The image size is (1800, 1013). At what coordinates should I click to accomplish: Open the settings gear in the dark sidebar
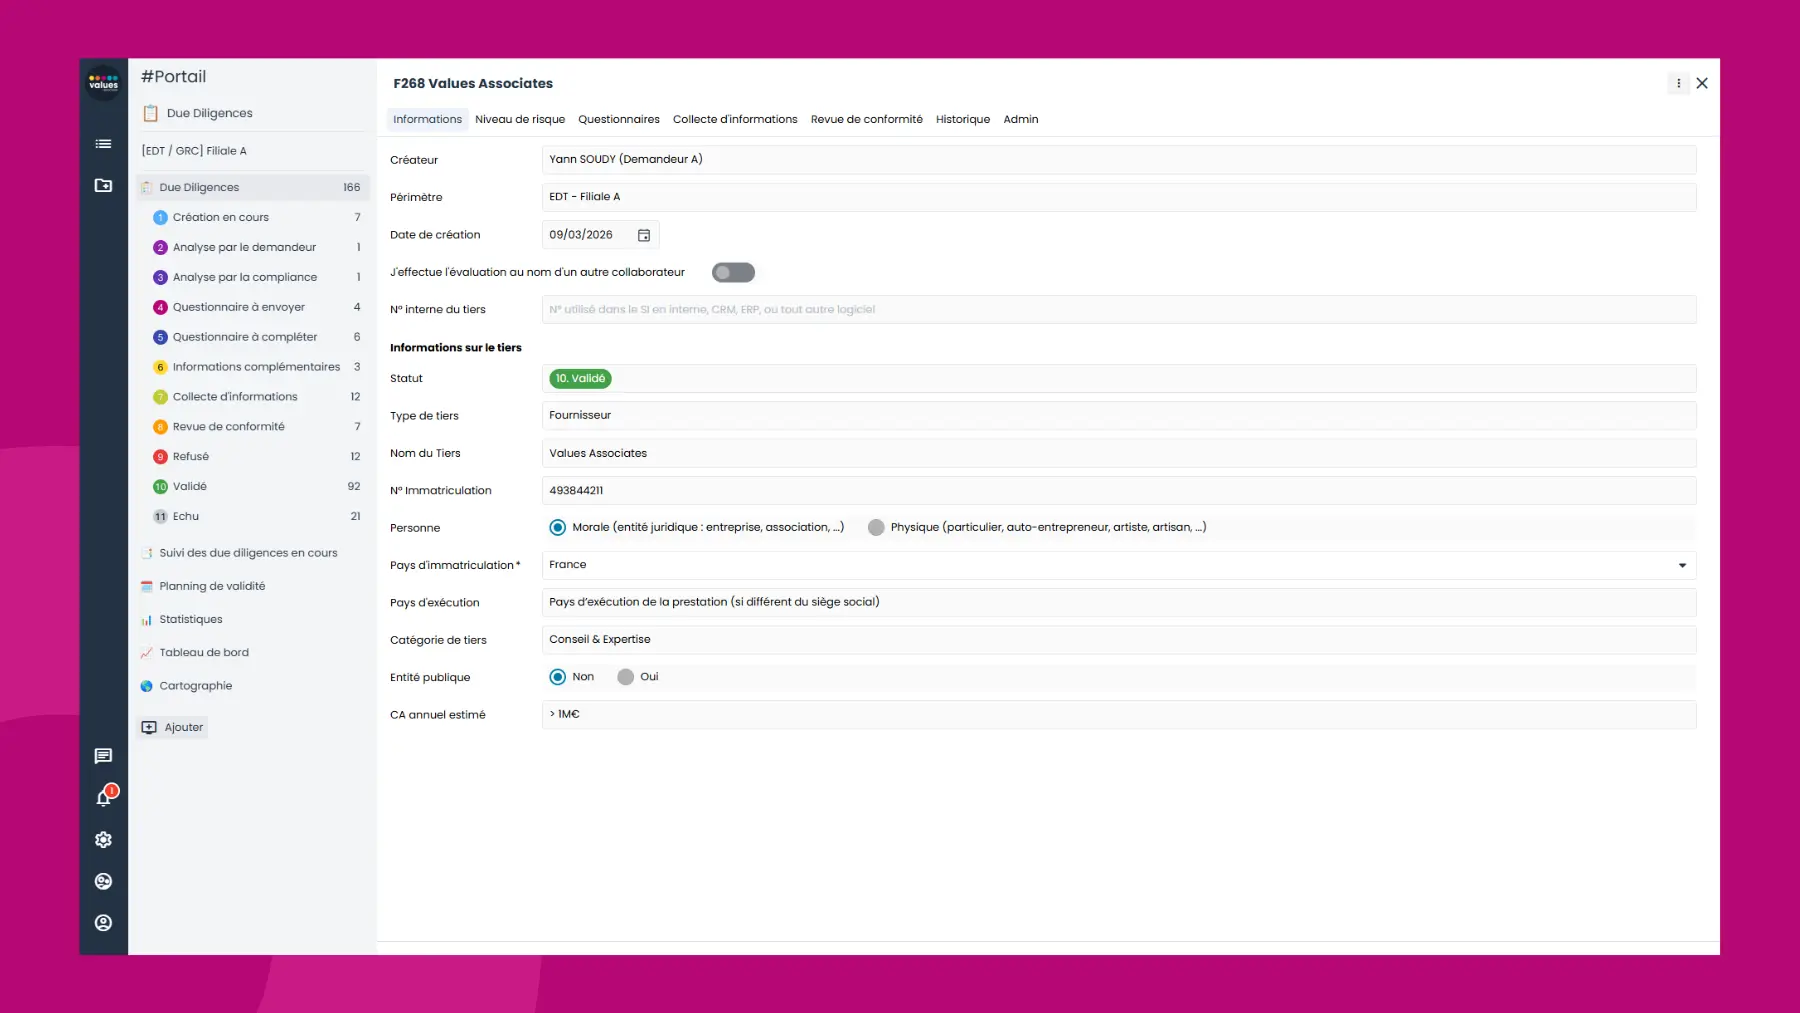pos(103,840)
